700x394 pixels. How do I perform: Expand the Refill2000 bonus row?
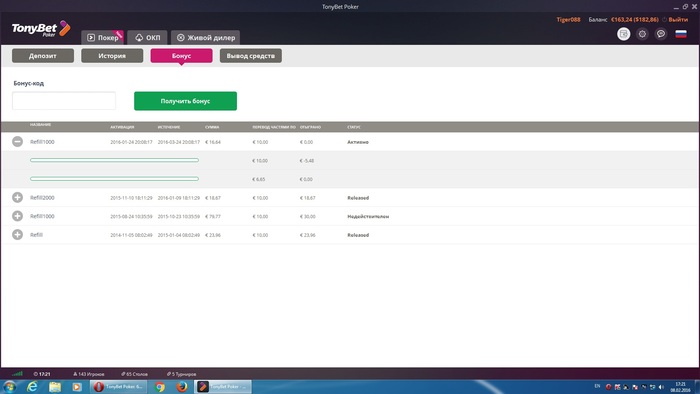pyautogui.click(x=17, y=198)
